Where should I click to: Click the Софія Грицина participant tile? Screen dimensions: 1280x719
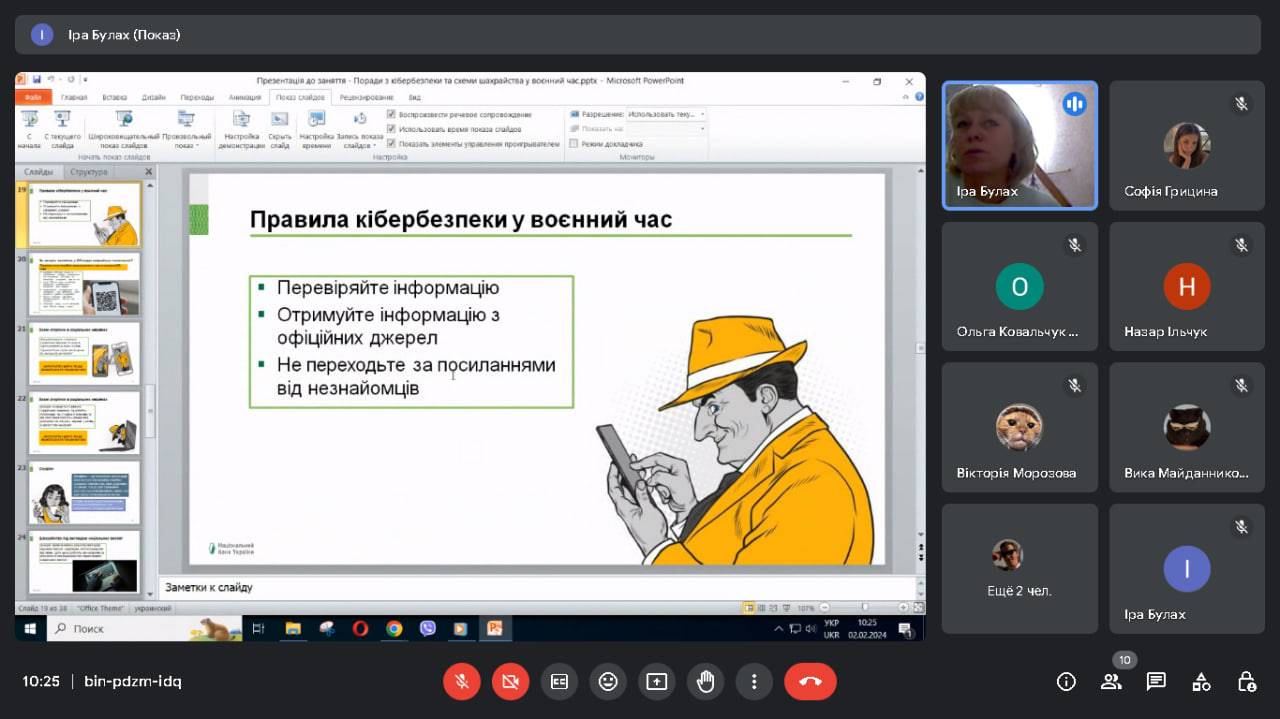pos(1186,146)
